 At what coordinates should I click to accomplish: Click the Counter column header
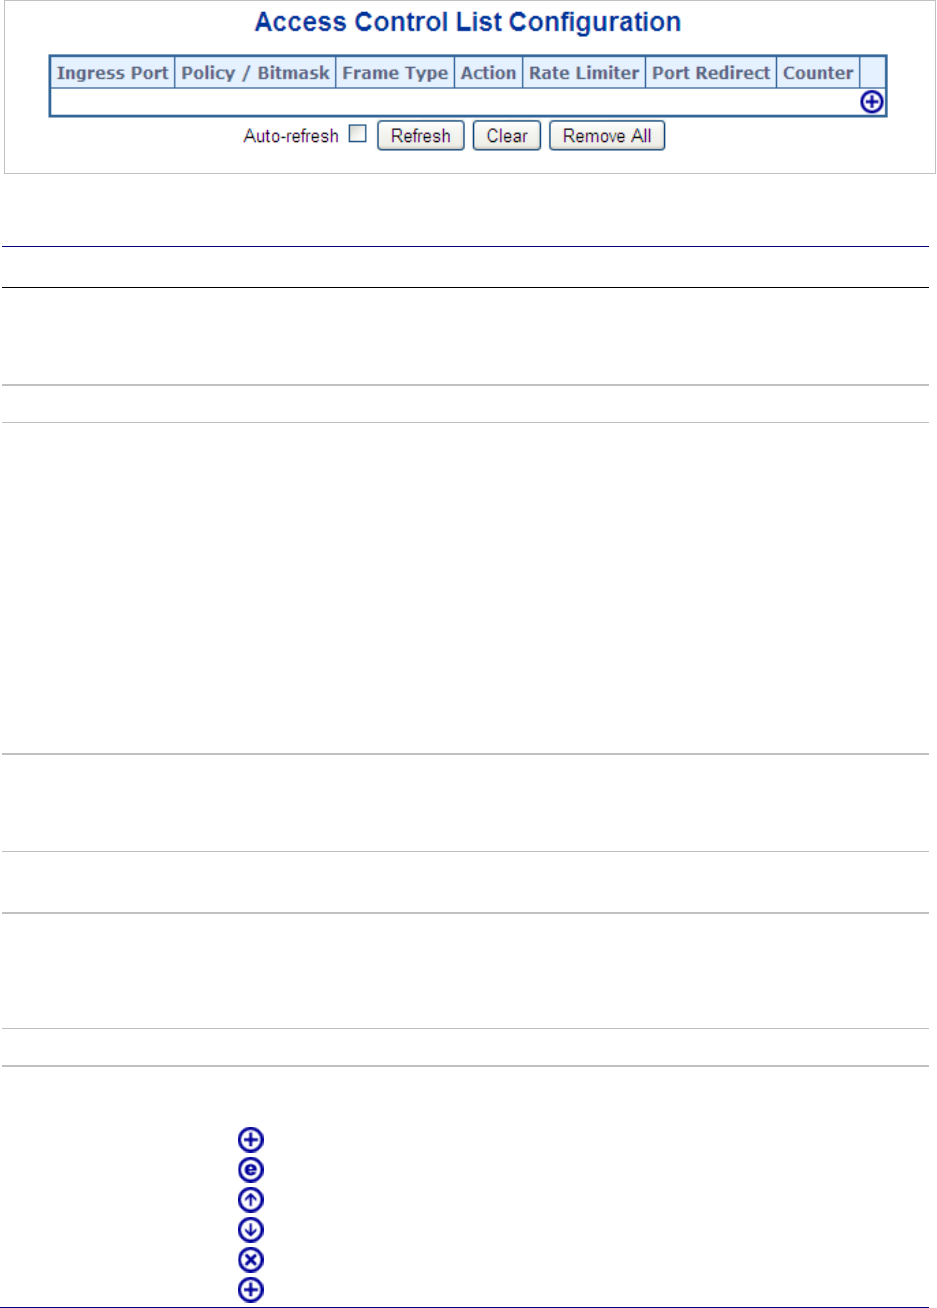[x=818, y=73]
